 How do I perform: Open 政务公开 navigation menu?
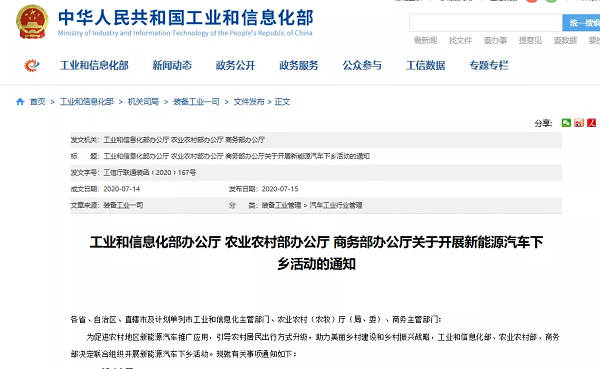tap(235, 65)
